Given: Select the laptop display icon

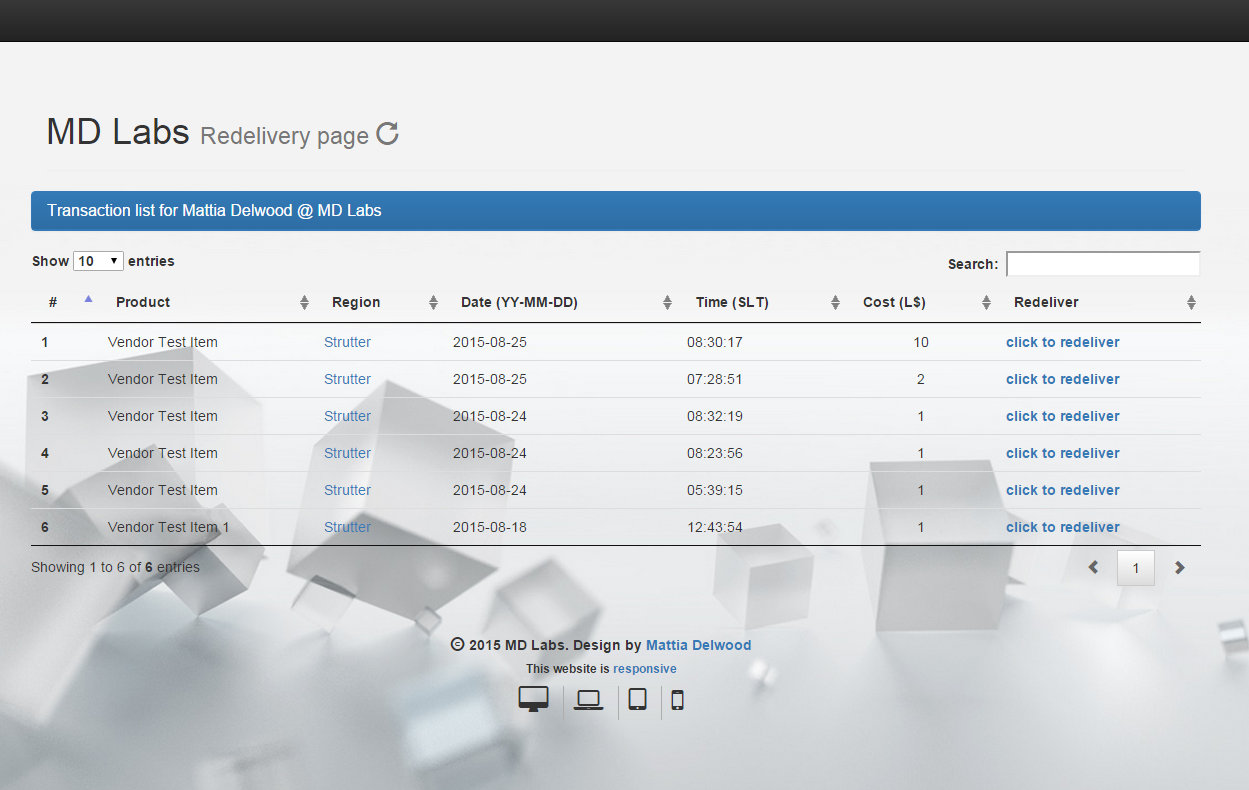Looking at the screenshot, I should click(587, 699).
